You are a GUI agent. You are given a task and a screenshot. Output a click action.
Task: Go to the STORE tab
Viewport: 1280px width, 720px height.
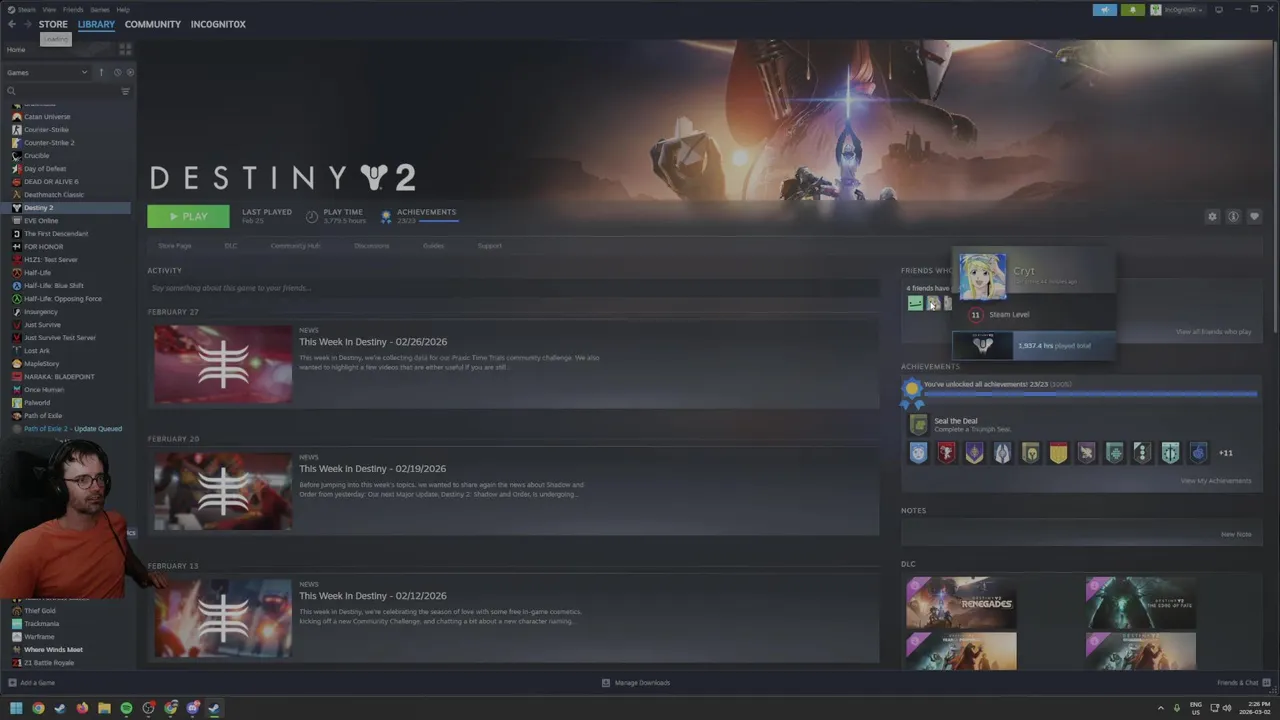click(x=53, y=24)
